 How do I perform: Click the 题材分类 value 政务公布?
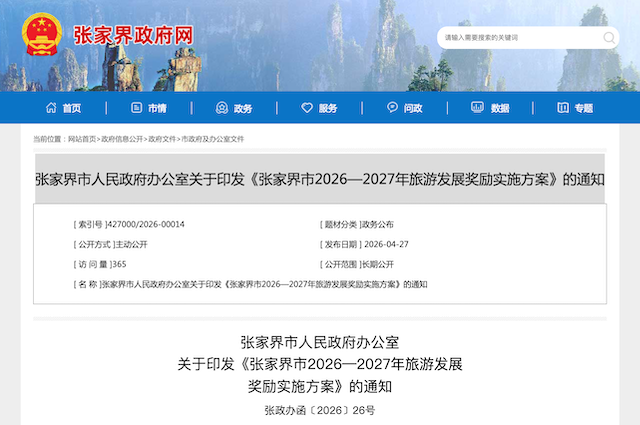(x=378, y=225)
